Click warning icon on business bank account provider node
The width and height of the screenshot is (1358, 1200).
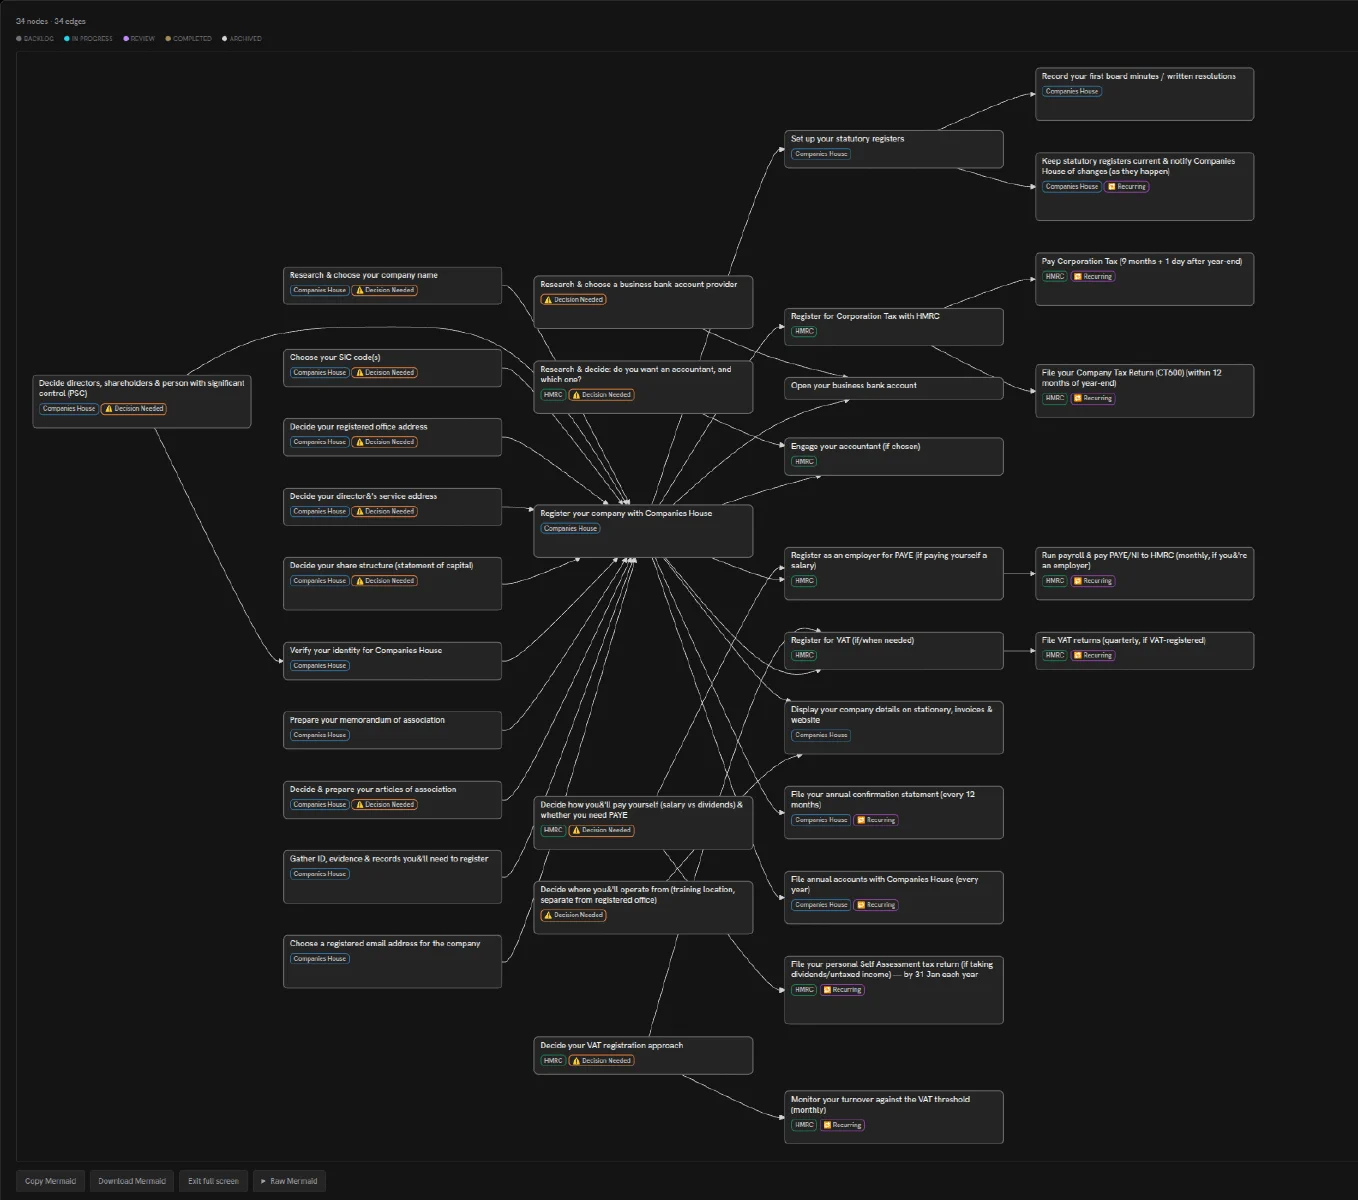pos(548,300)
